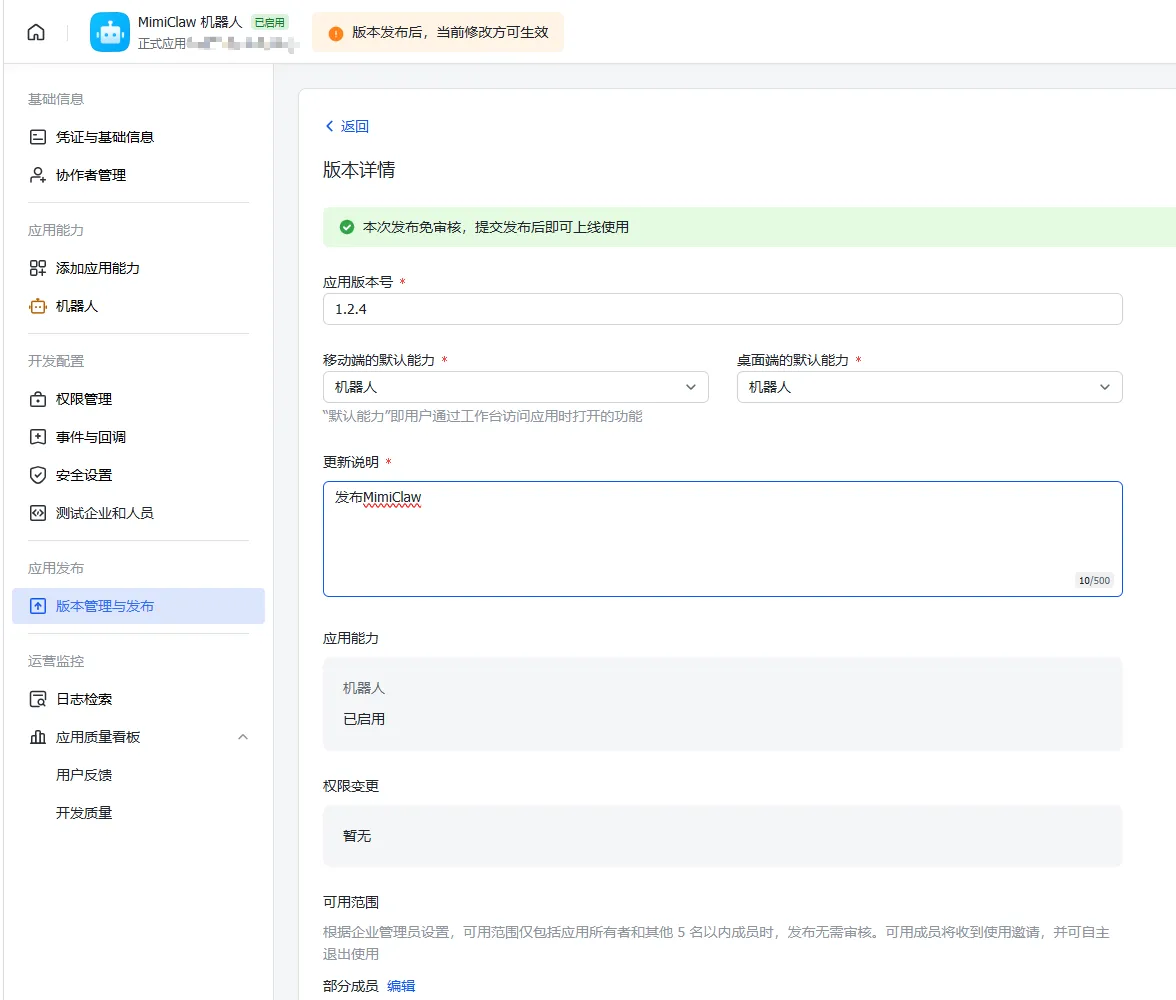
Task: Click inside the 更新说明 text area
Action: pos(722,540)
